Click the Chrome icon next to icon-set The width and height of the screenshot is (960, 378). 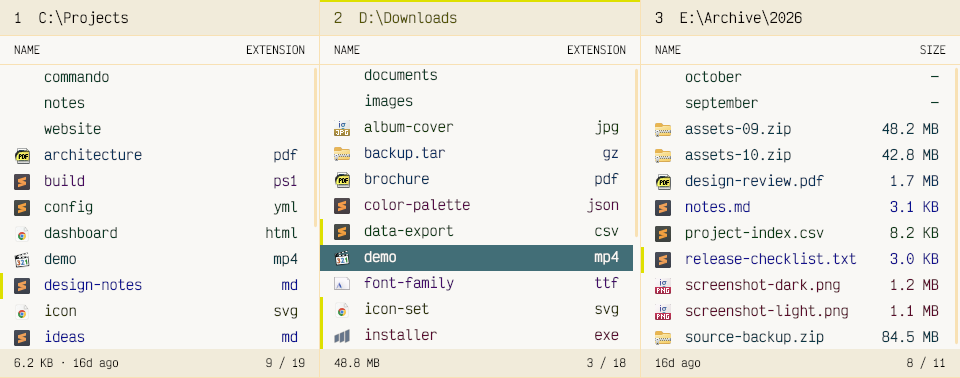[342, 310]
